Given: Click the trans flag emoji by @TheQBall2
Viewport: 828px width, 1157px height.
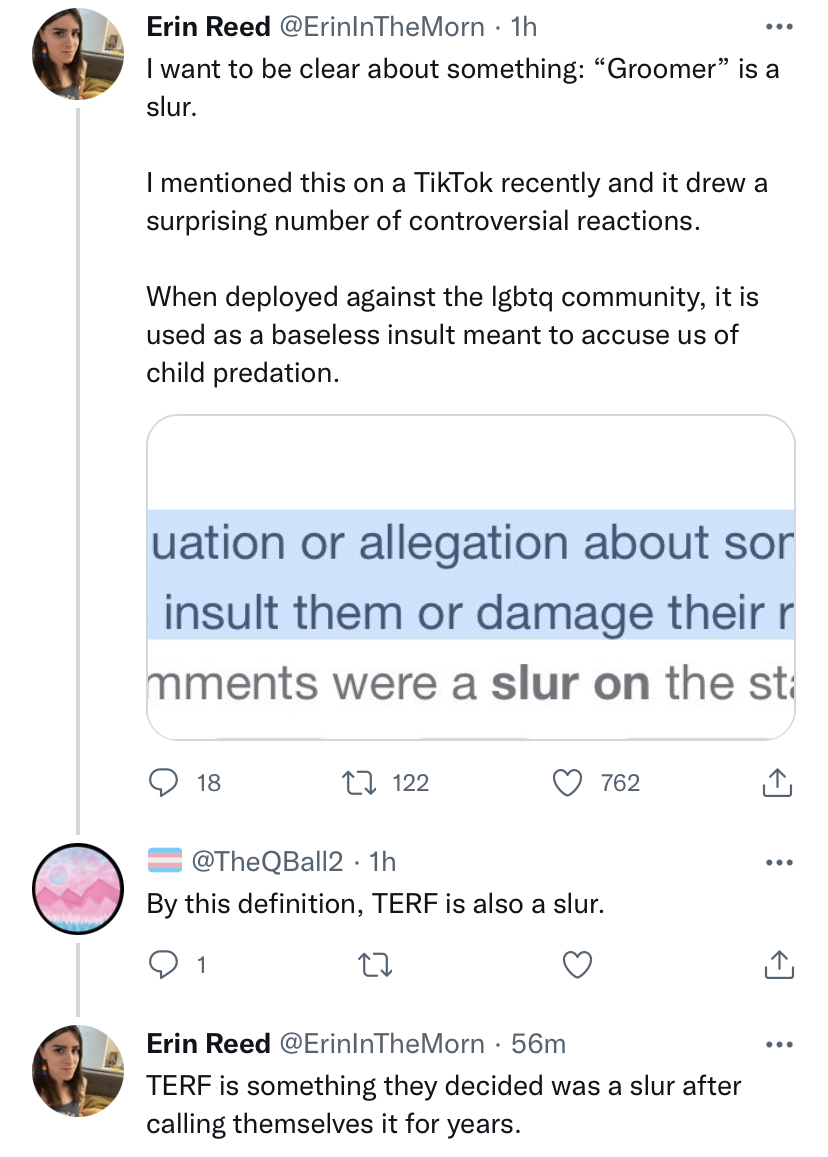Looking at the screenshot, I should click(x=164, y=860).
